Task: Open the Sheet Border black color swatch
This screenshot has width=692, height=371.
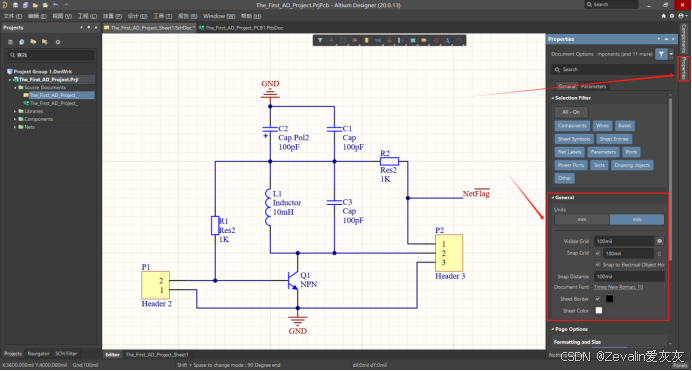Action: point(609,299)
